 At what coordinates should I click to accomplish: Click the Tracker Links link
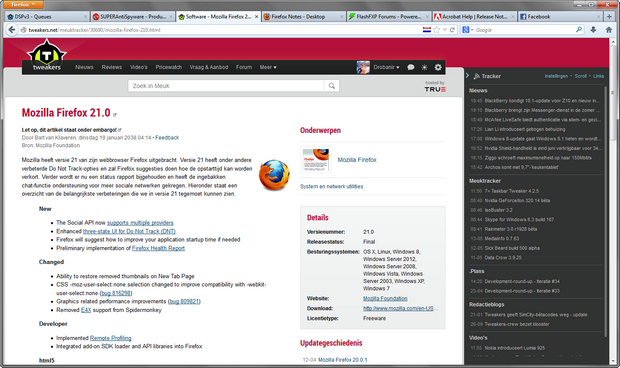click(598, 76)
